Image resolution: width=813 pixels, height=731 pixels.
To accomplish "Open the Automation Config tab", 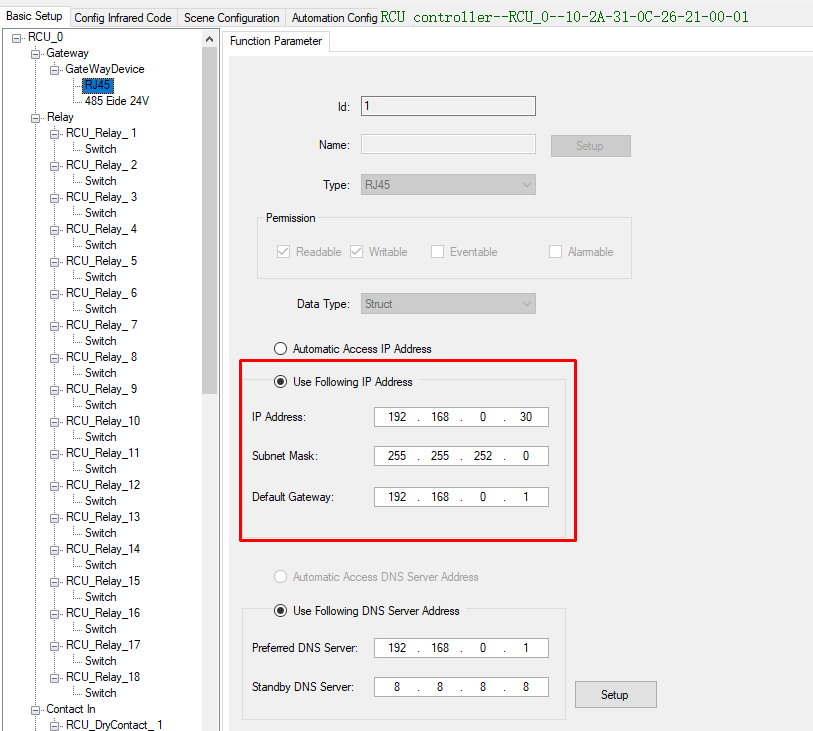I will [x=334, y=18].
